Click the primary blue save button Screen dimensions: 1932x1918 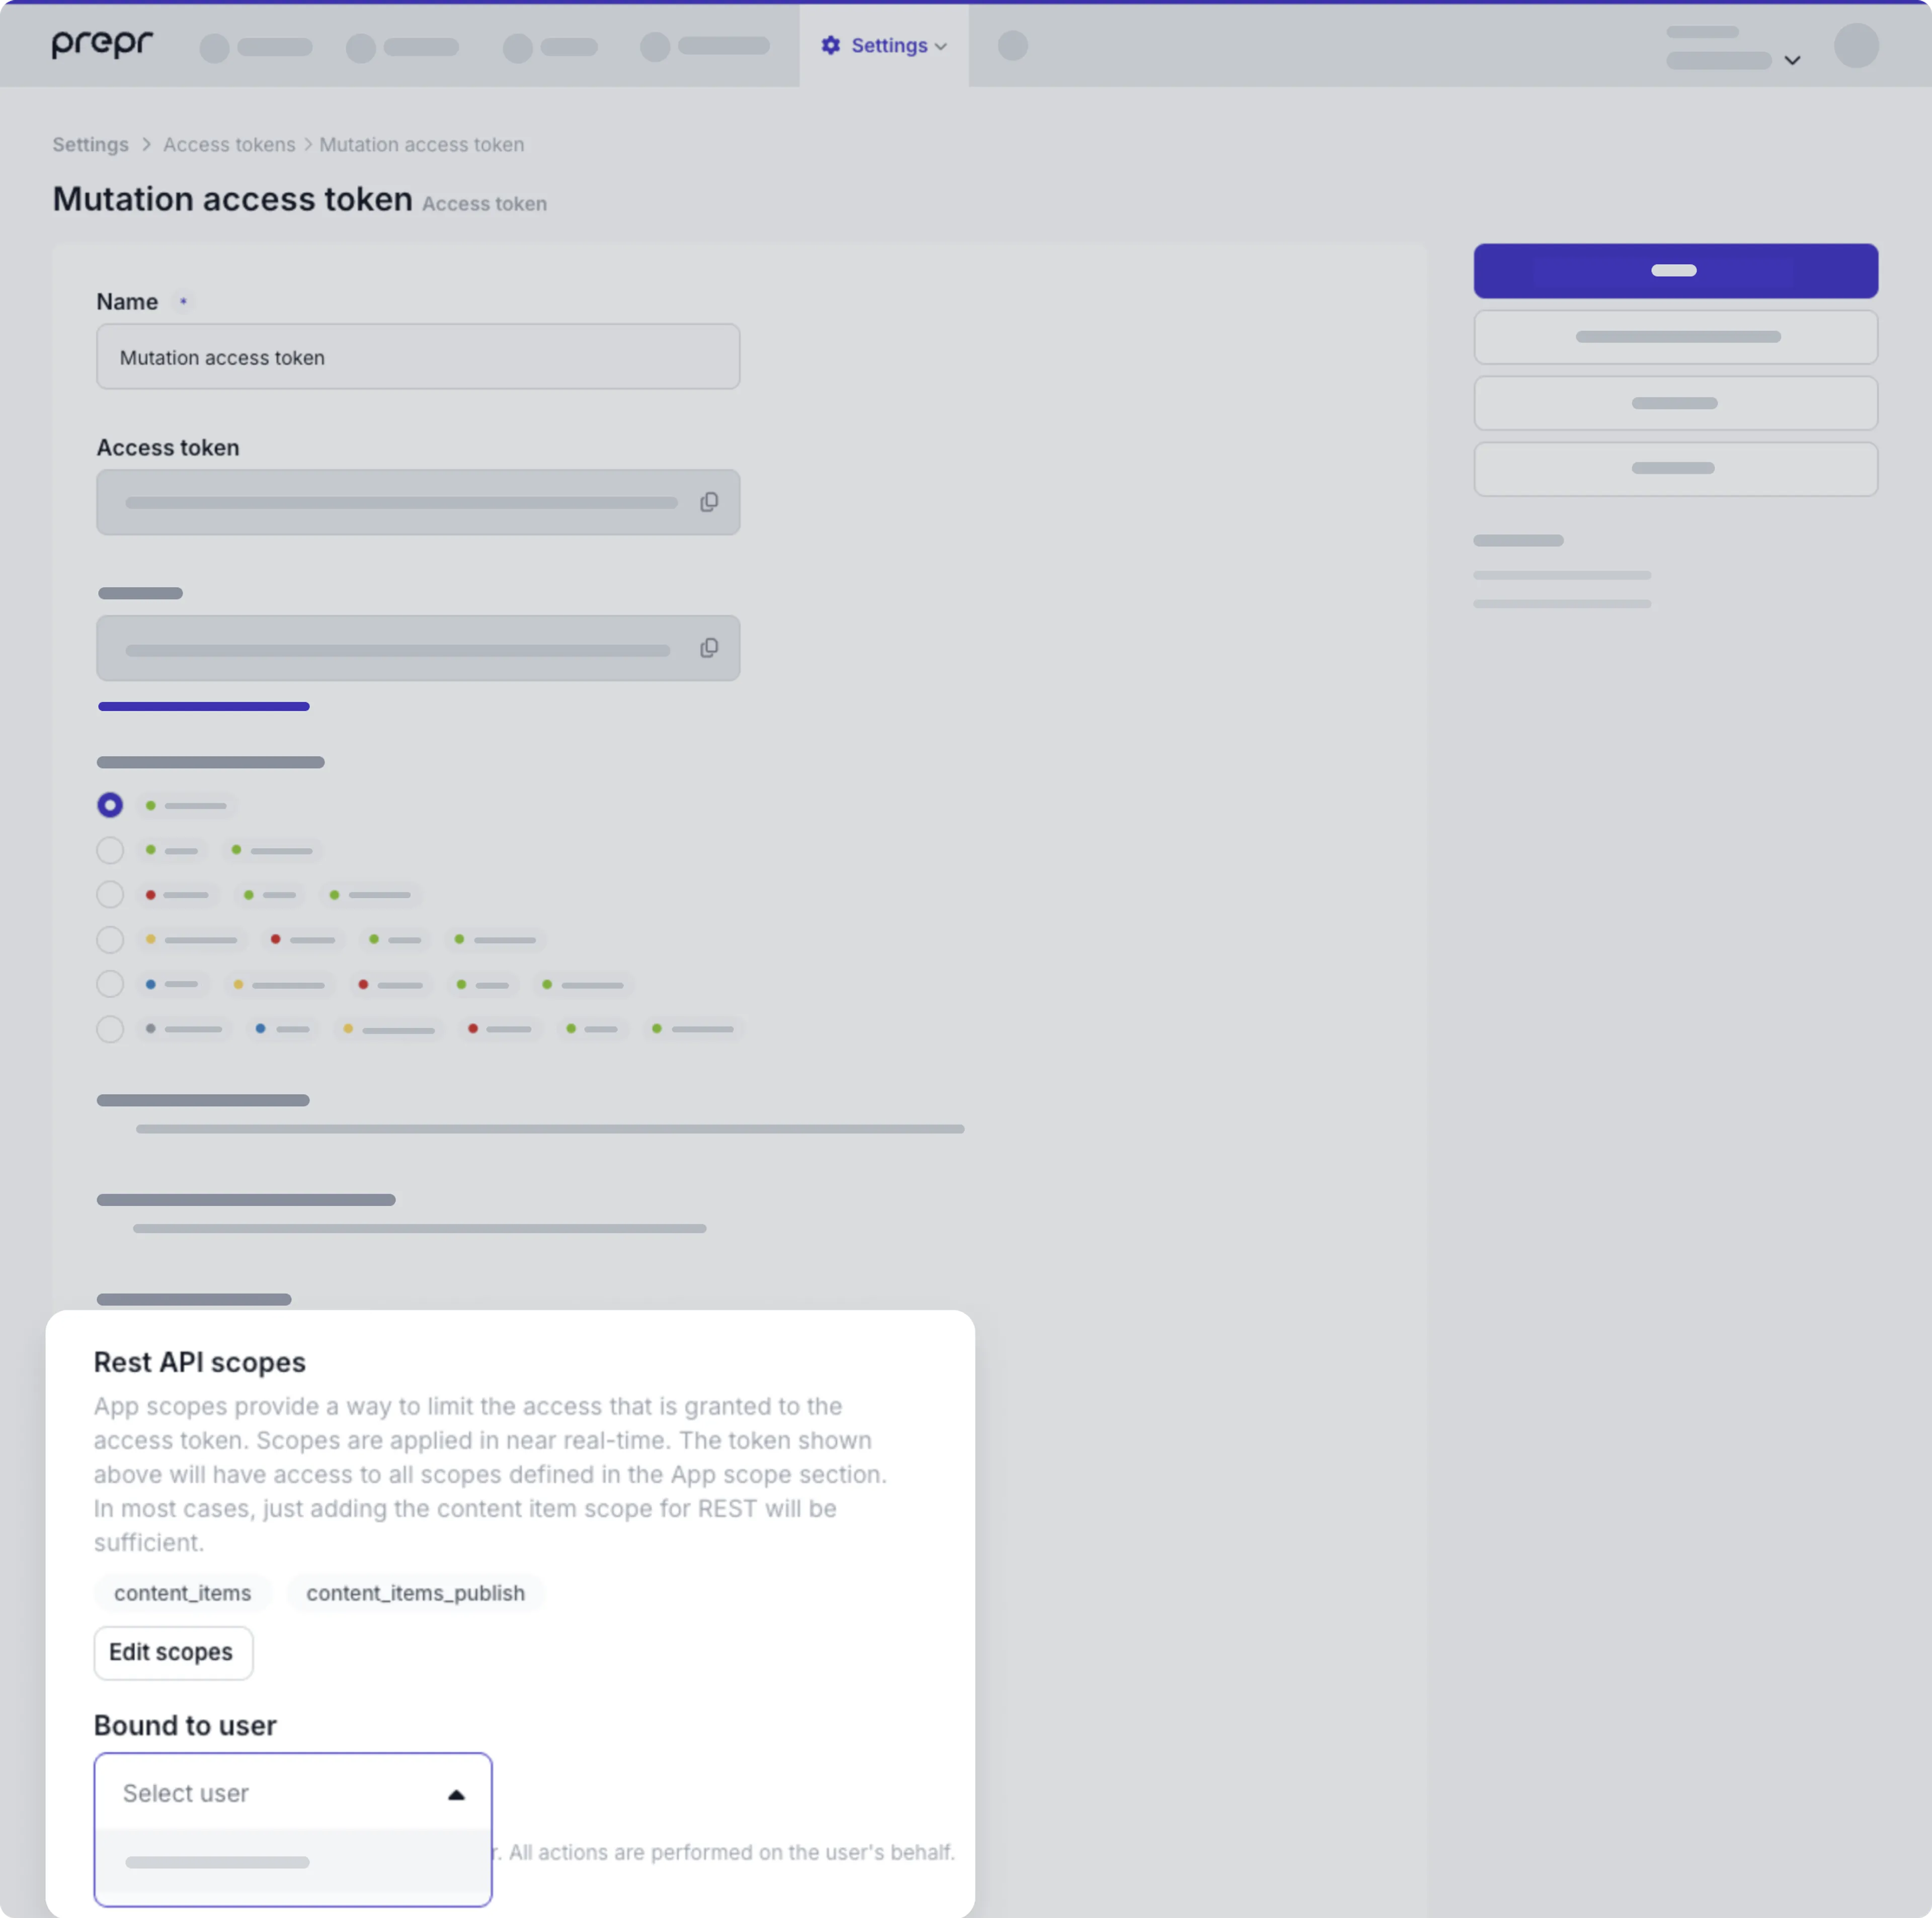(1675, 270)
